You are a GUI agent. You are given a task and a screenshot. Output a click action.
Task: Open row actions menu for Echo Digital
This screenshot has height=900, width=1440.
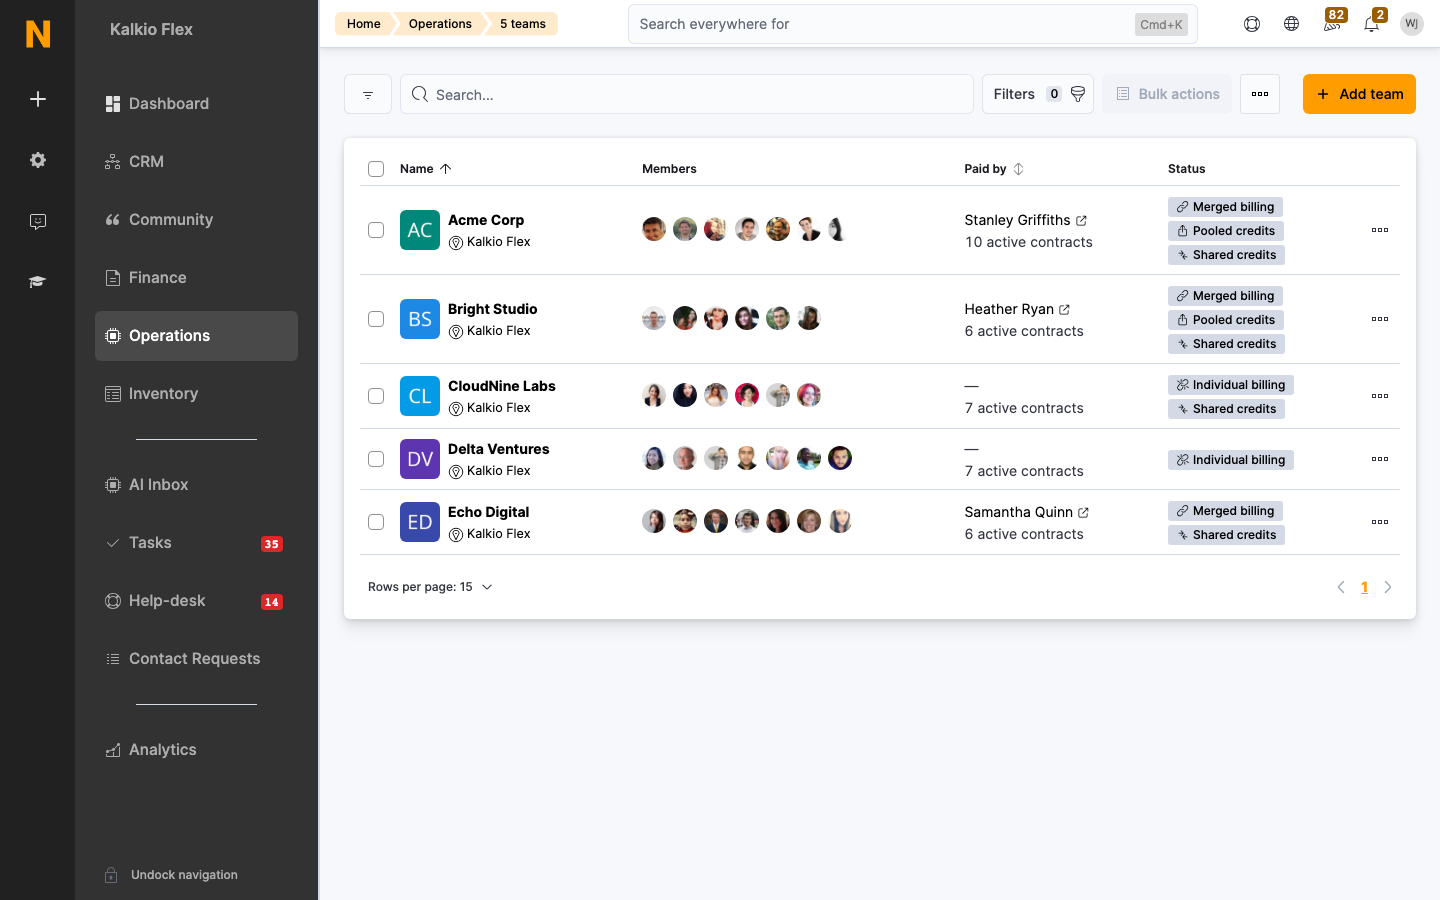[x=1380, y=522]
